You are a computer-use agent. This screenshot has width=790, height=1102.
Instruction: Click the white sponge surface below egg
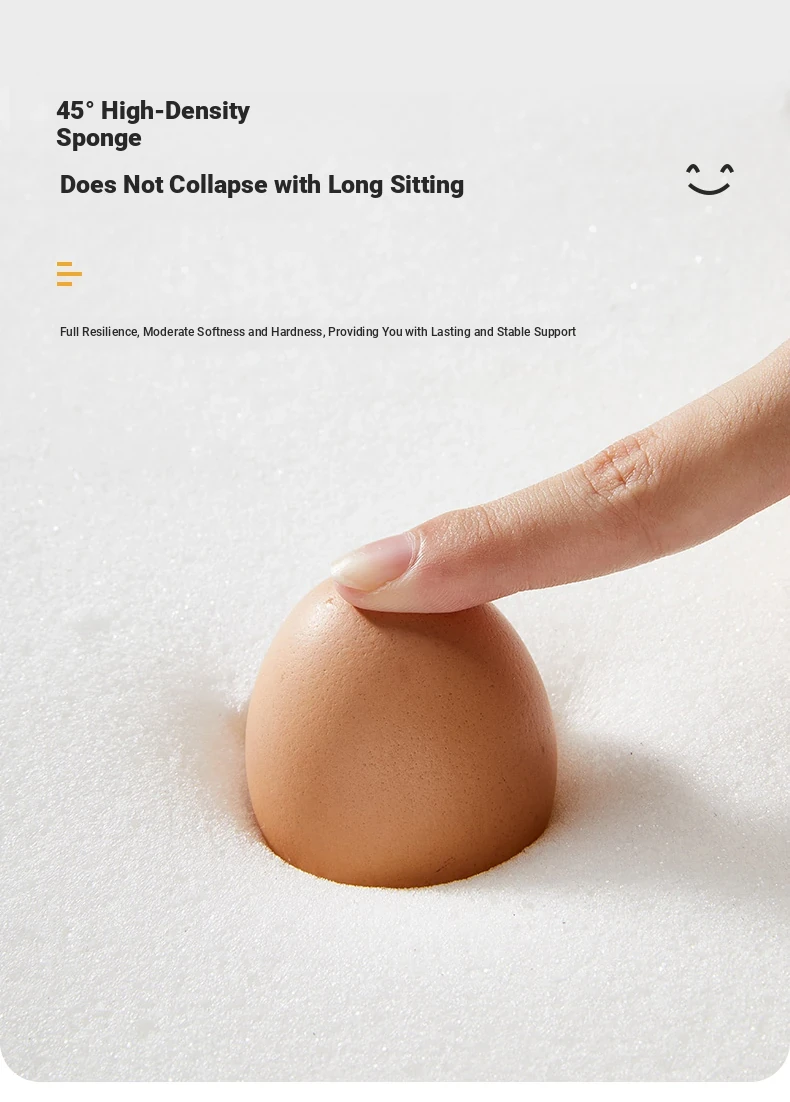(x=394, y=984)
